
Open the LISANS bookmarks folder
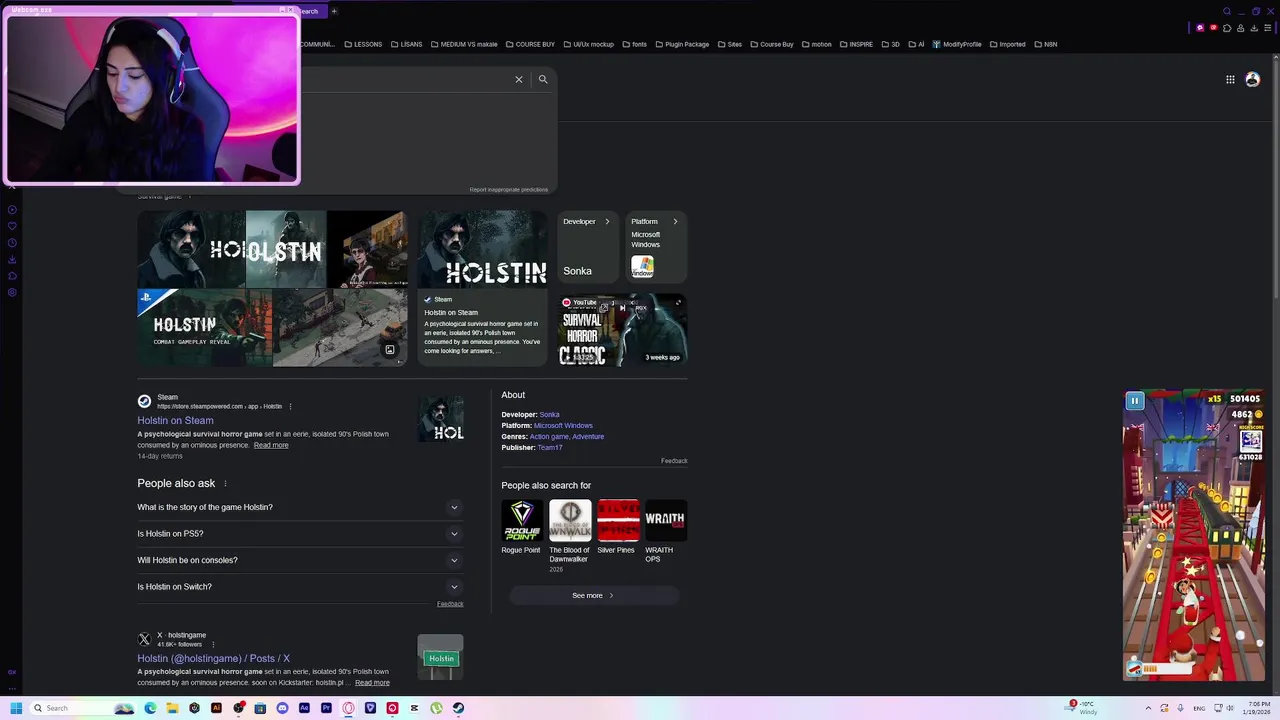pyautogui.click(x=406, y=44)
